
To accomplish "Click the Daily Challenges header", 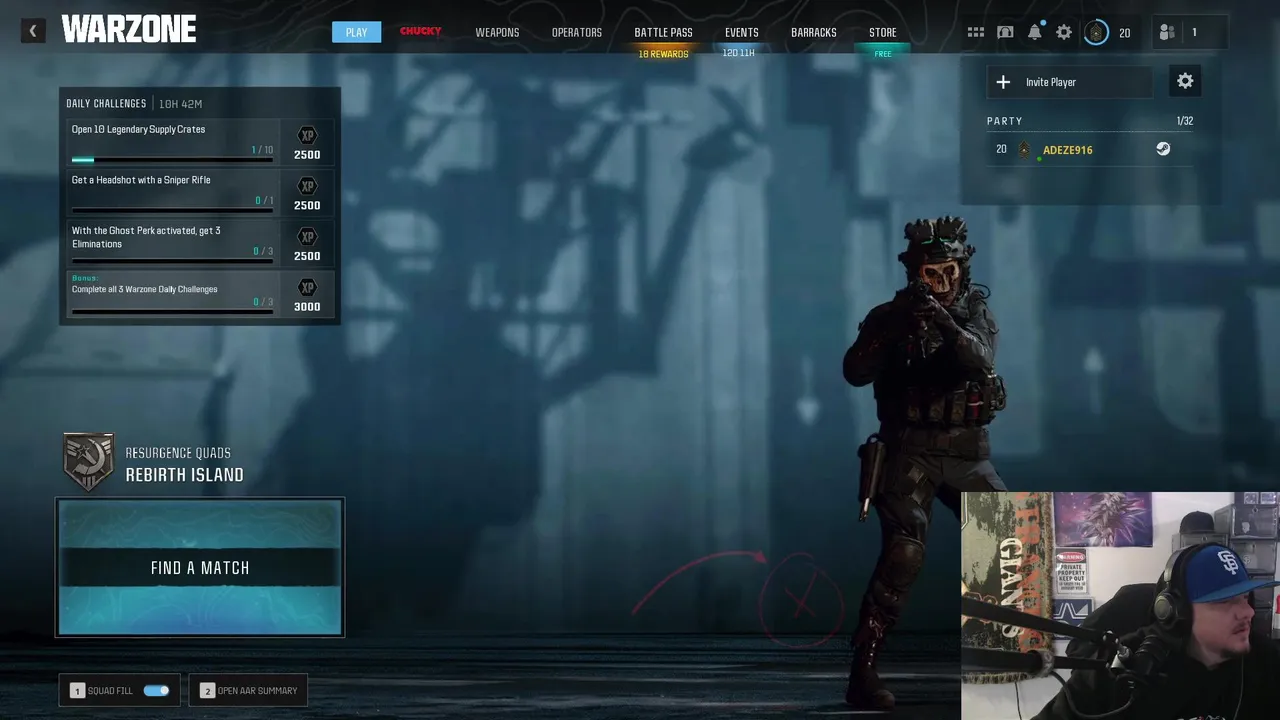I will point(106,103).
